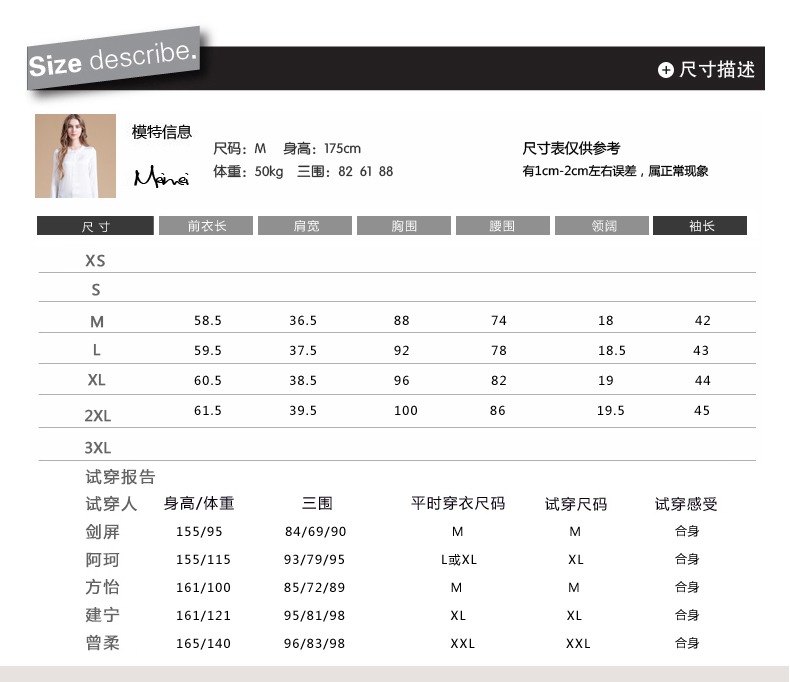Choose the 3XL size row label
The image size is (790, 682).
(x=97, y=447)
